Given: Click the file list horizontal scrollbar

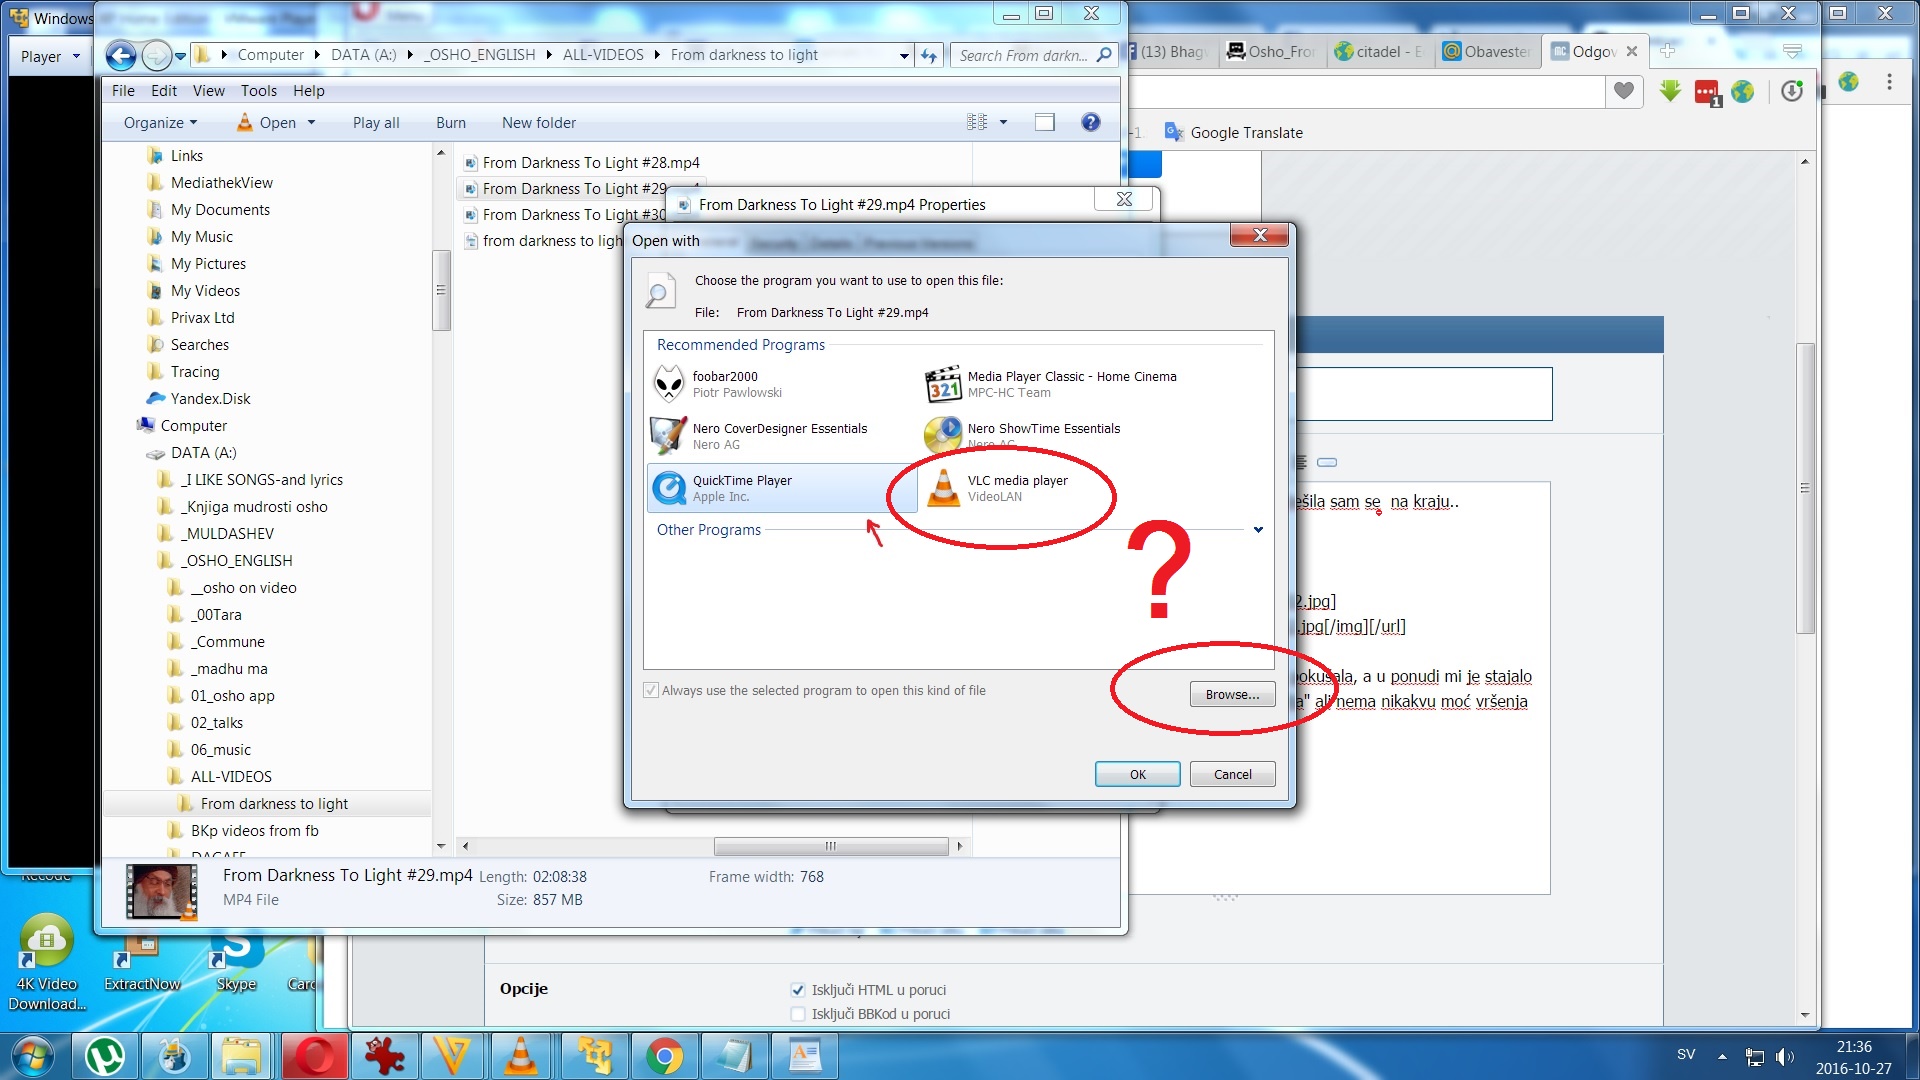Looking at the screenshot, I should [830, 846].
